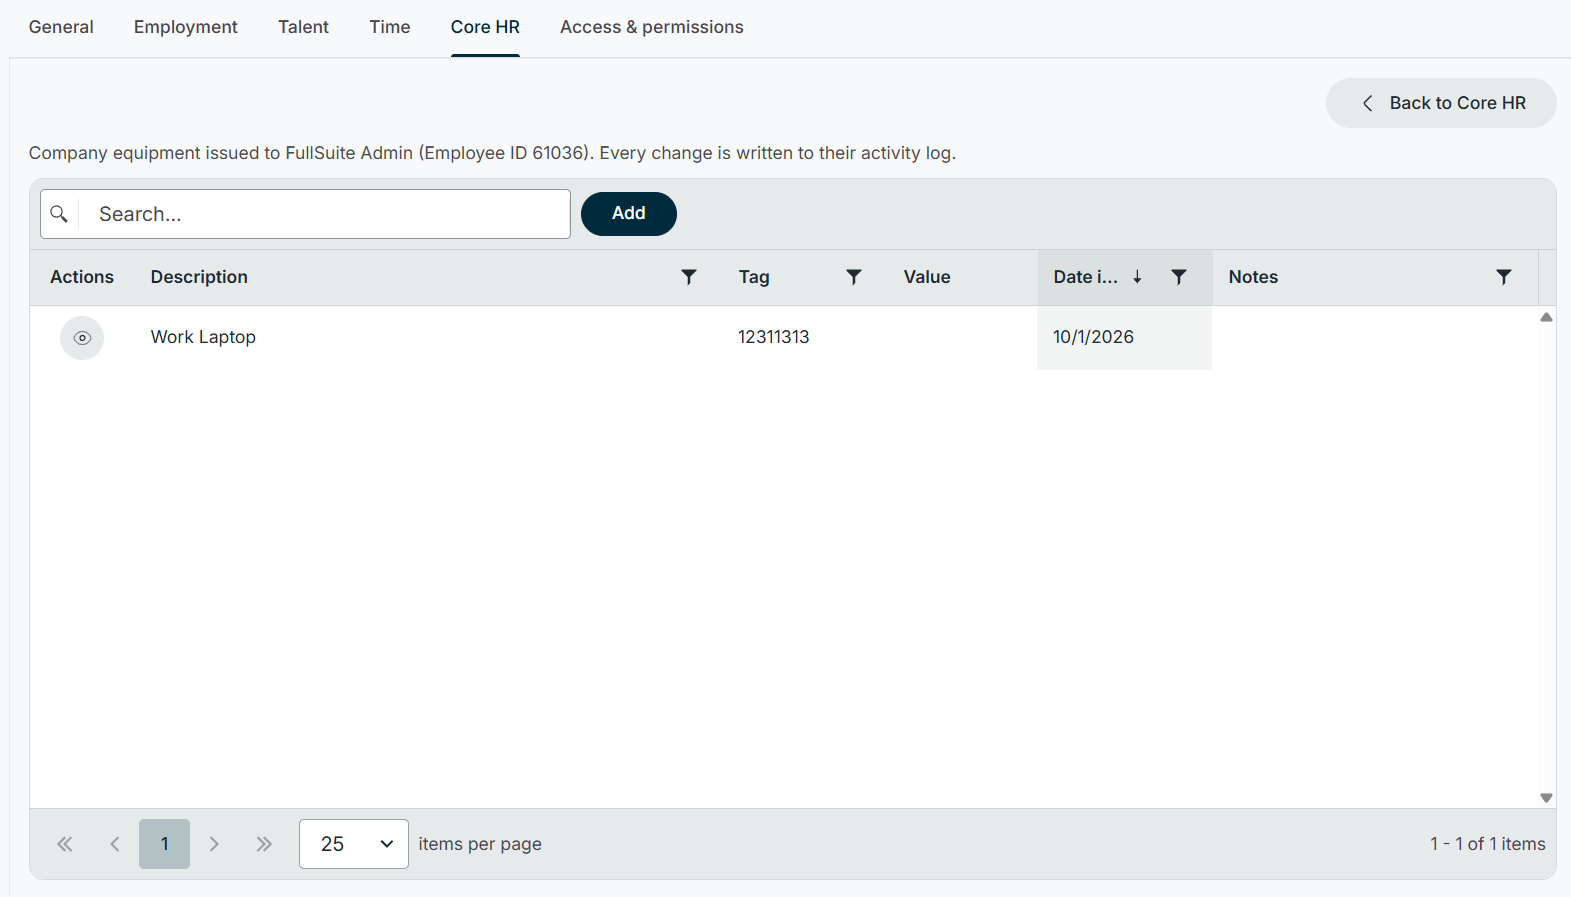1571x897 pixels.
Task: Click the Add button
Action: click(x=629, y=214)
